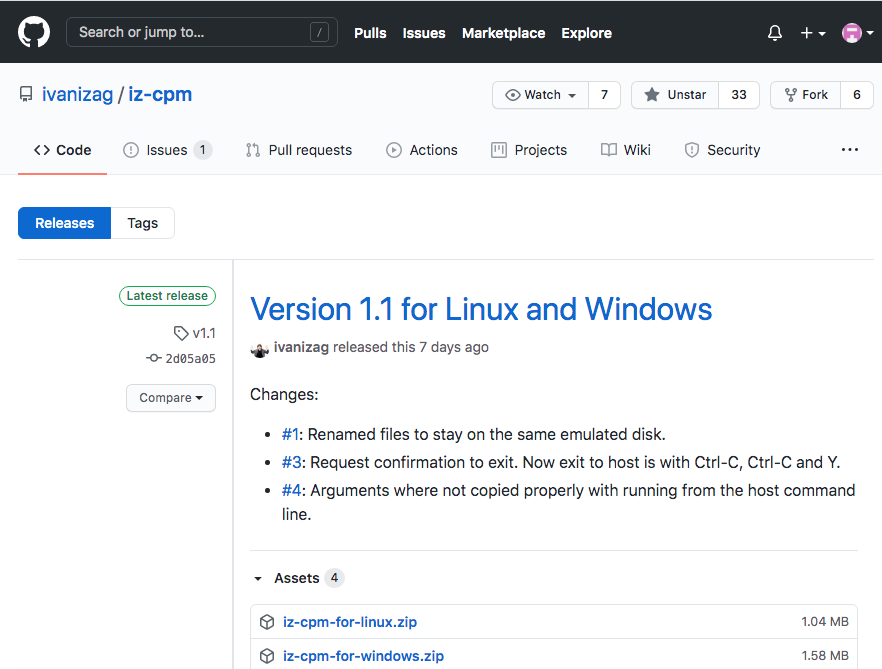This screenshot has height=669, width=882.
Task: Click package icon beside iz-cpm-for-windows.zip
Action: point(267,656)
